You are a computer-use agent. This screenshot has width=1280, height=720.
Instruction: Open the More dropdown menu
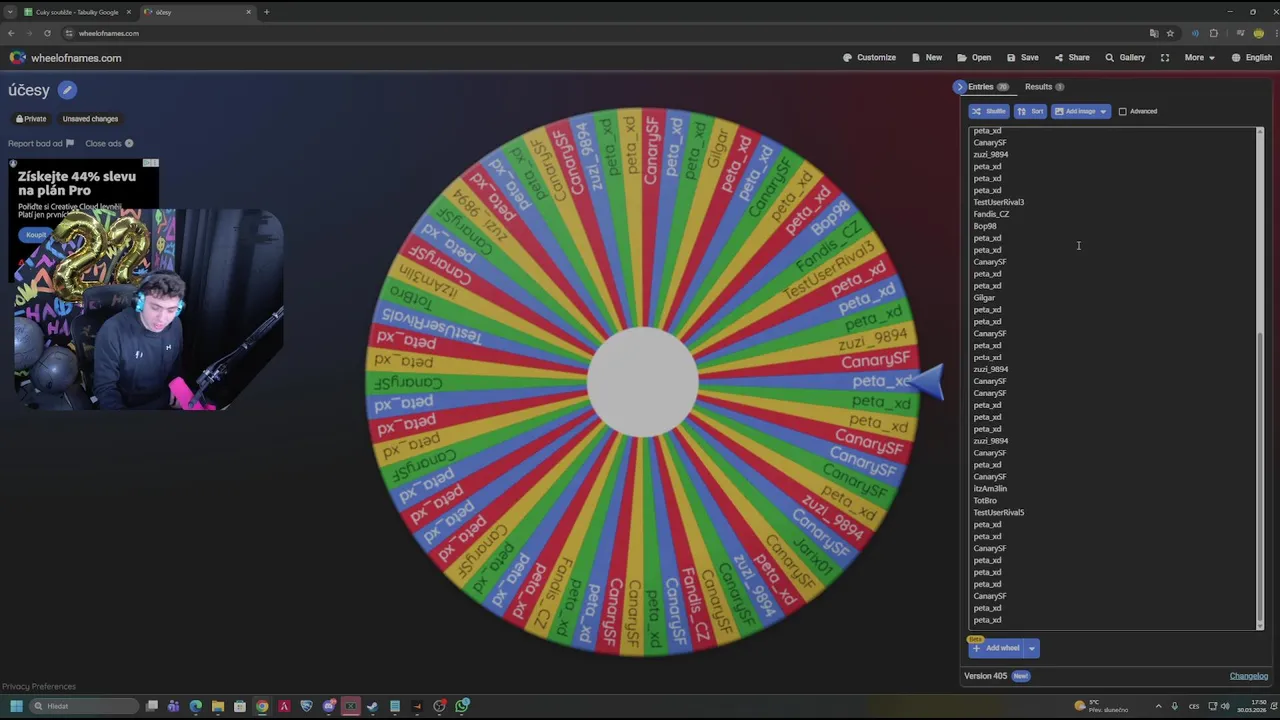coord(1199,58)
